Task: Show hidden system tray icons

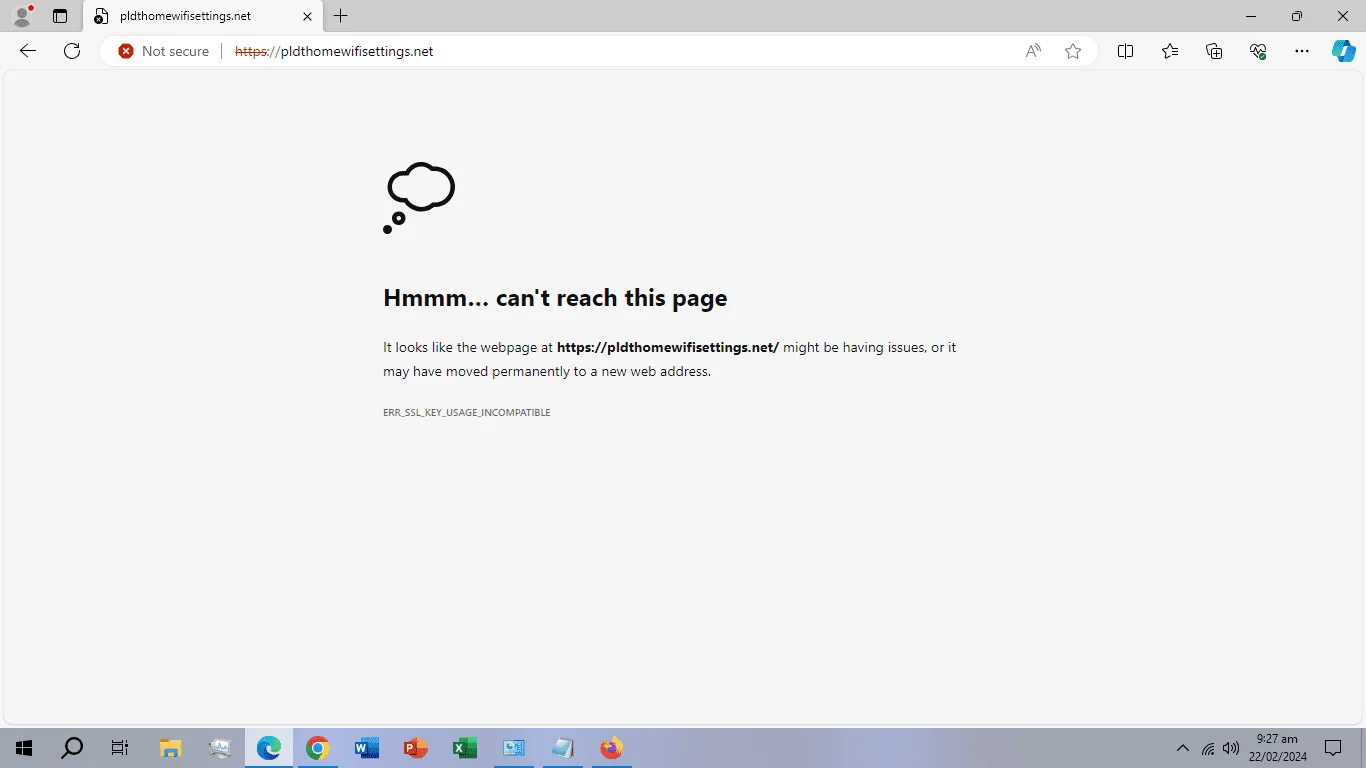Action: 1183,748
